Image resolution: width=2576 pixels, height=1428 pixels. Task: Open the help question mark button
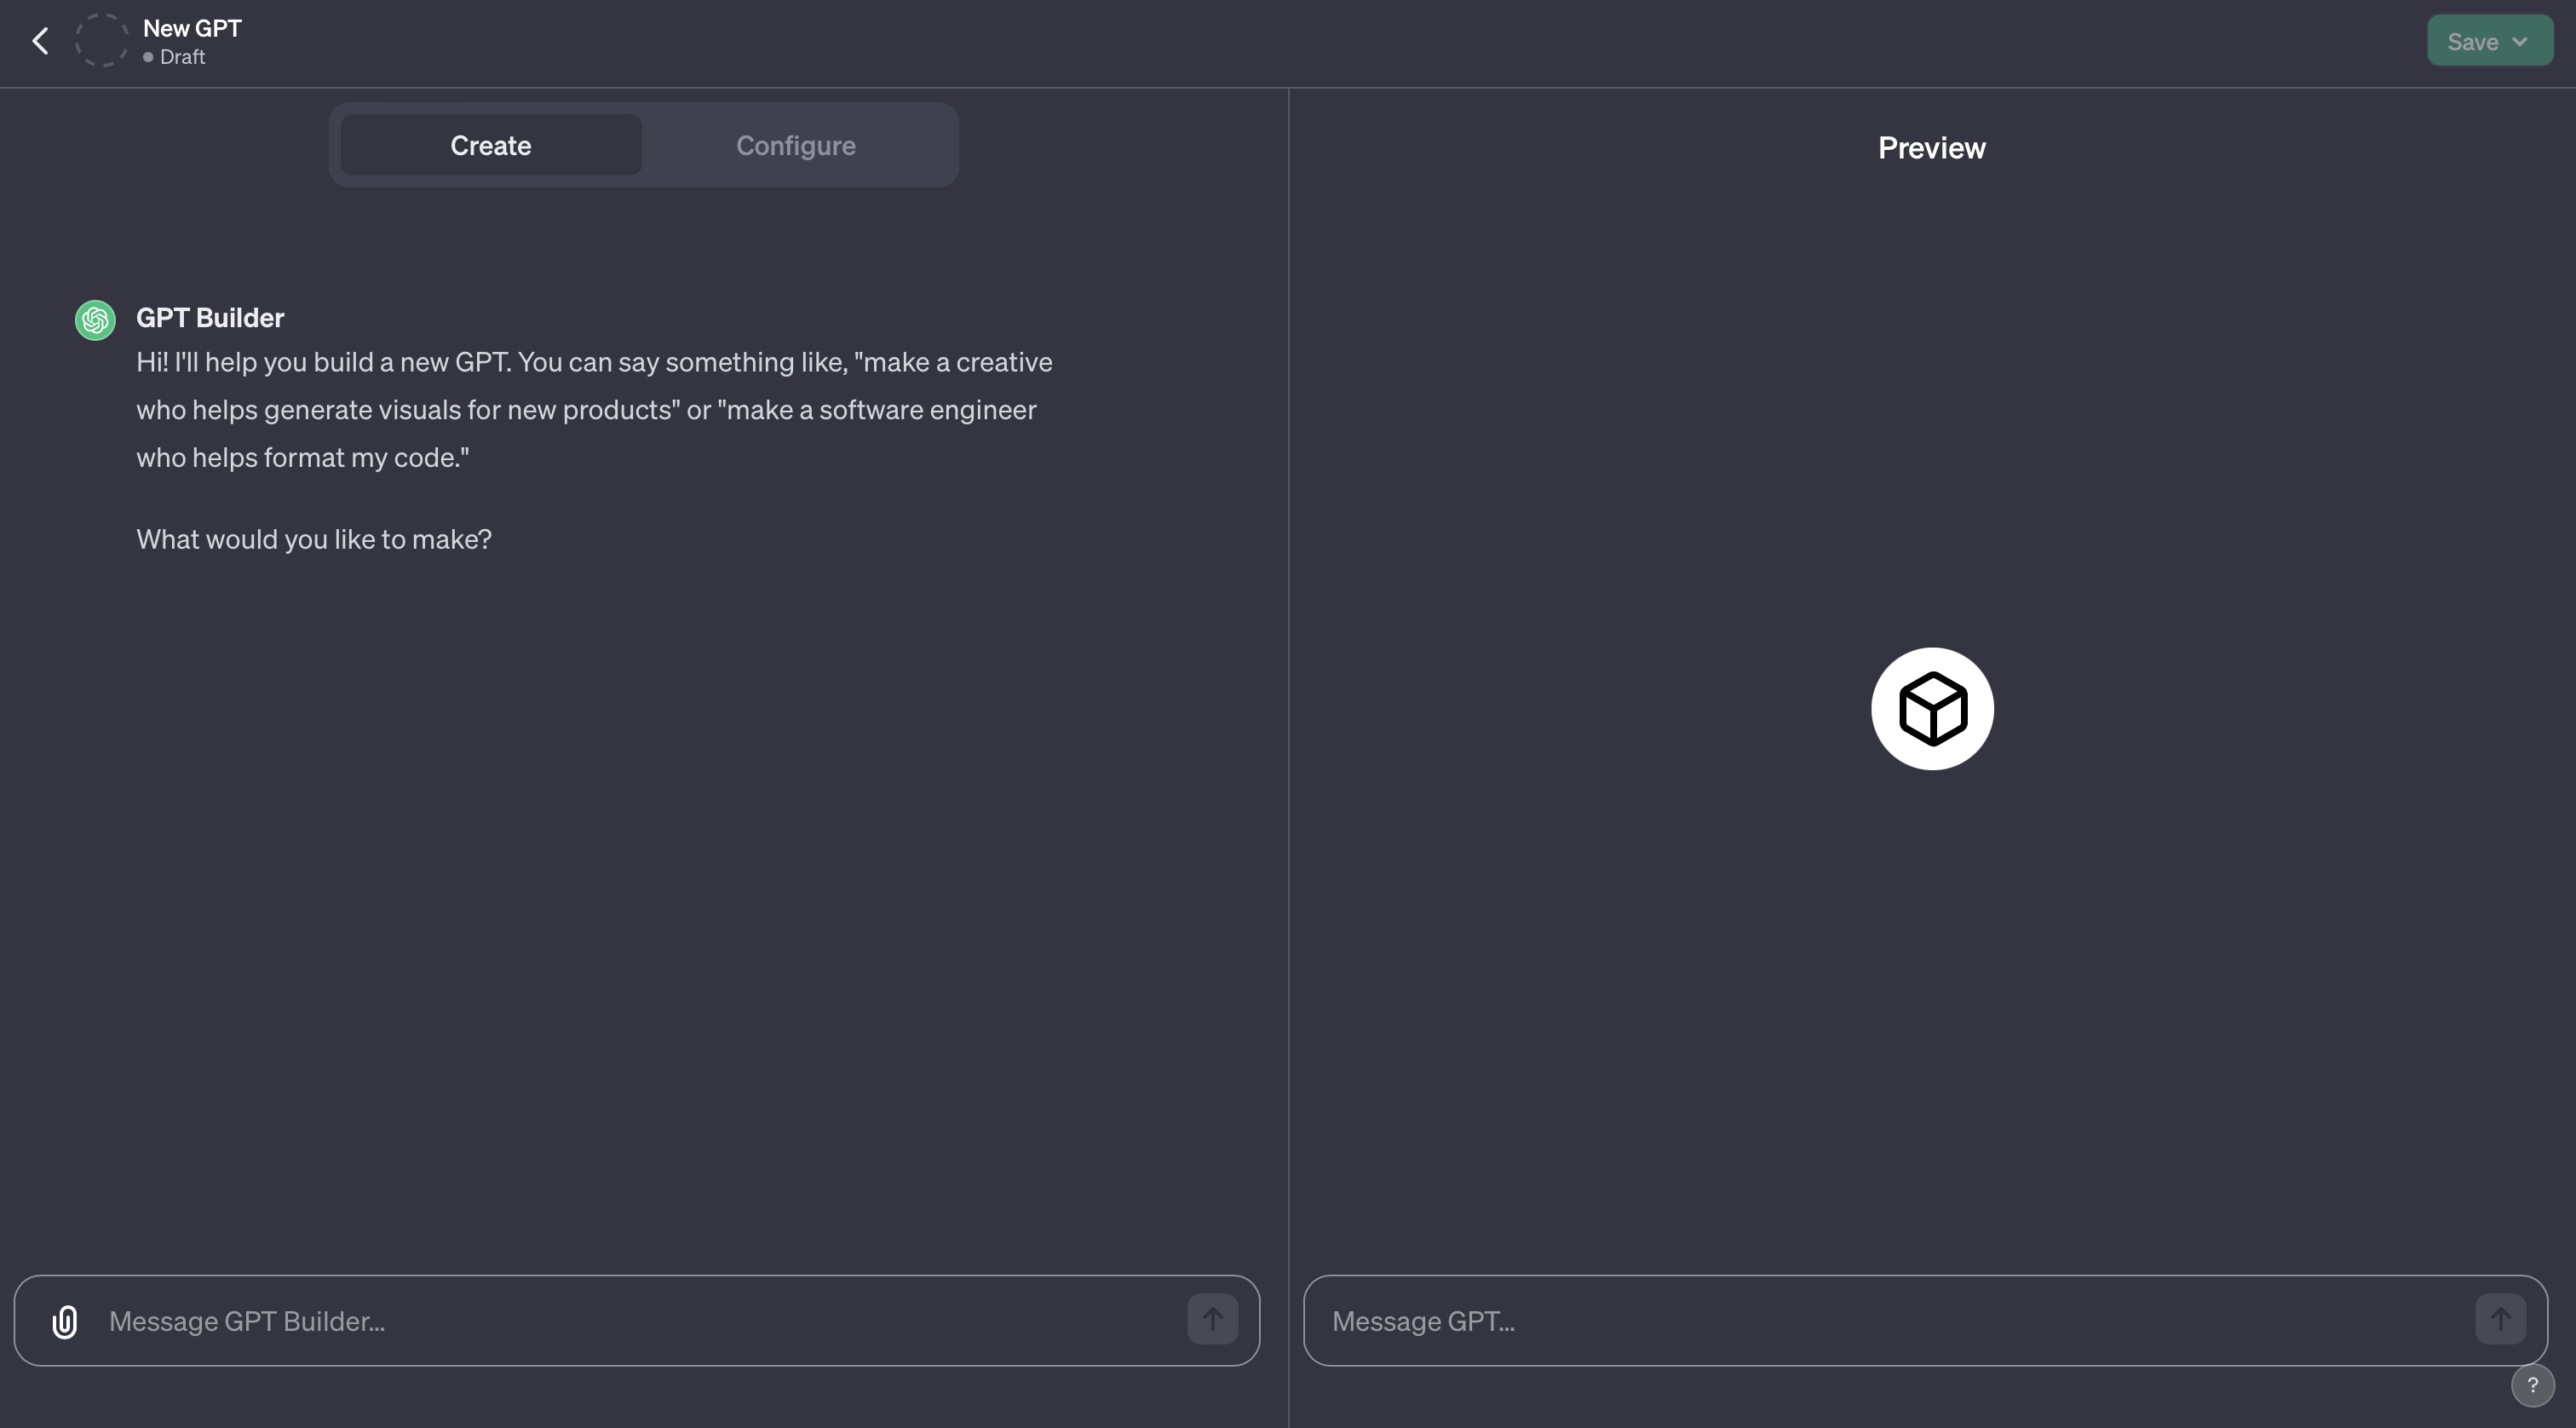2532,1385
